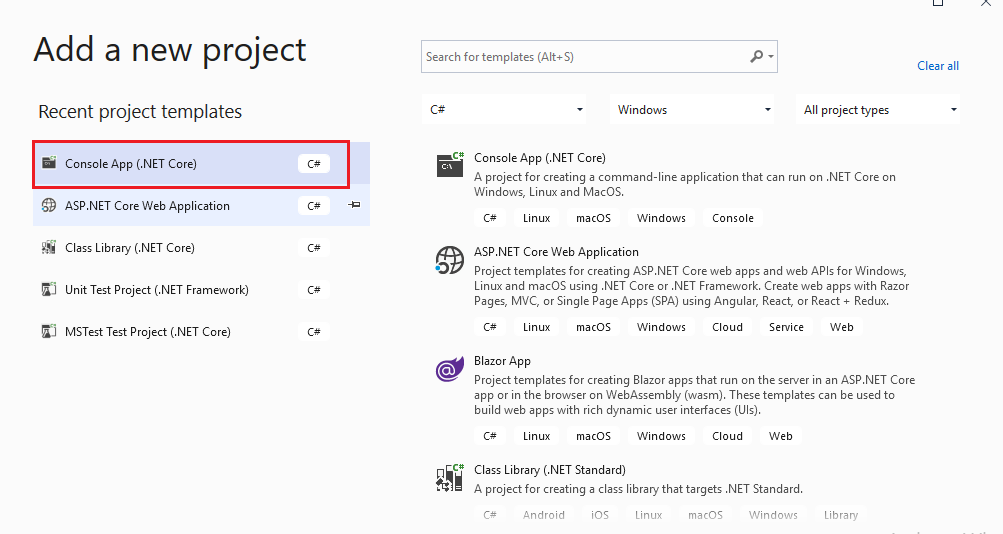Viewport: 1003px width, 534px height.
Task: Click the Class Library (.NET Standard) template icon
Action: pyautogui.click(x=450, y=478)
